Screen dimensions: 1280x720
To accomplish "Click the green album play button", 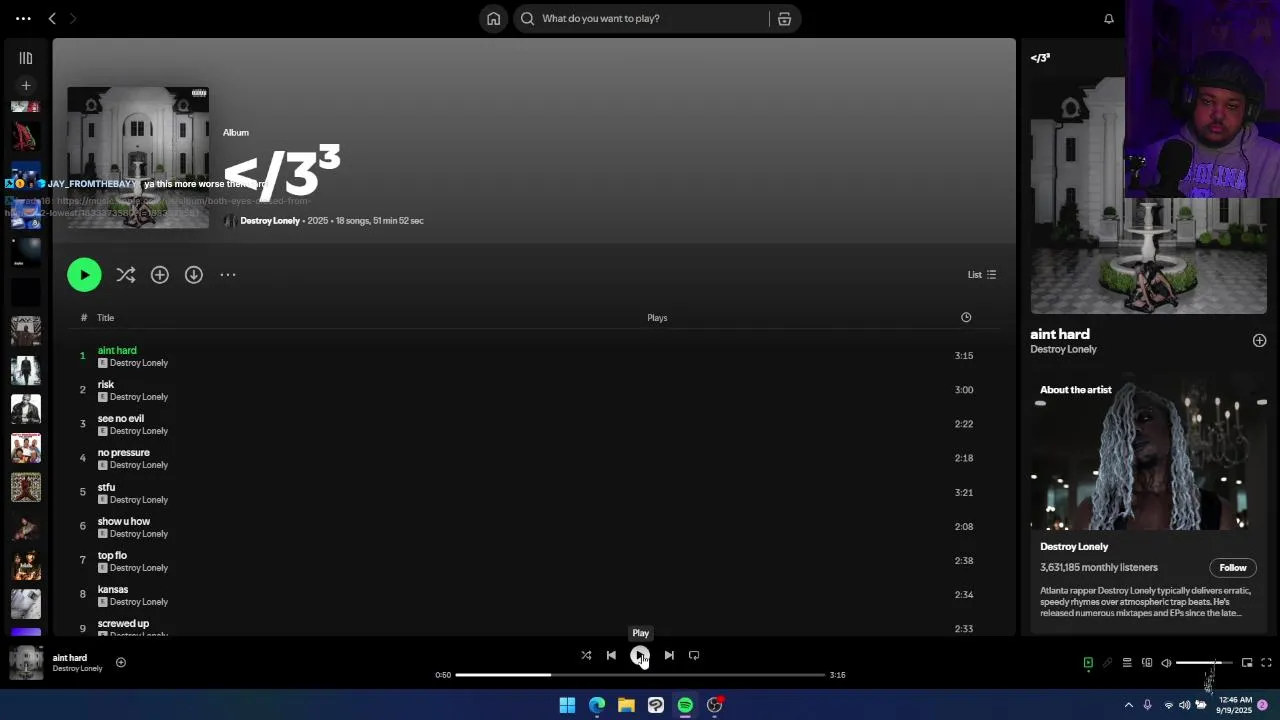I will [84, 275].
